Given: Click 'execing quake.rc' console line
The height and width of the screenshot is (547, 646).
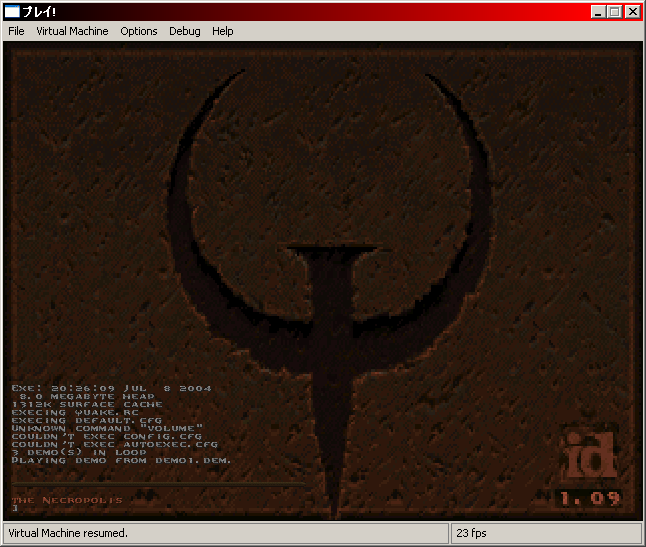Looking at the screenshot, I should [x=75, y=412].
